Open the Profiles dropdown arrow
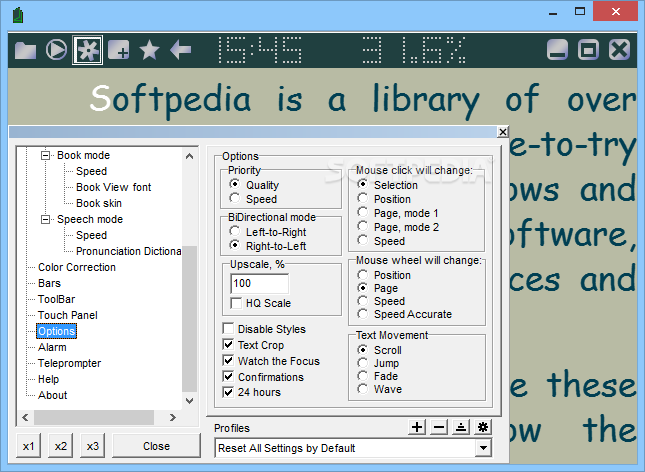The height and width of the screenshot is (472, 645). [x=483, y=448]
